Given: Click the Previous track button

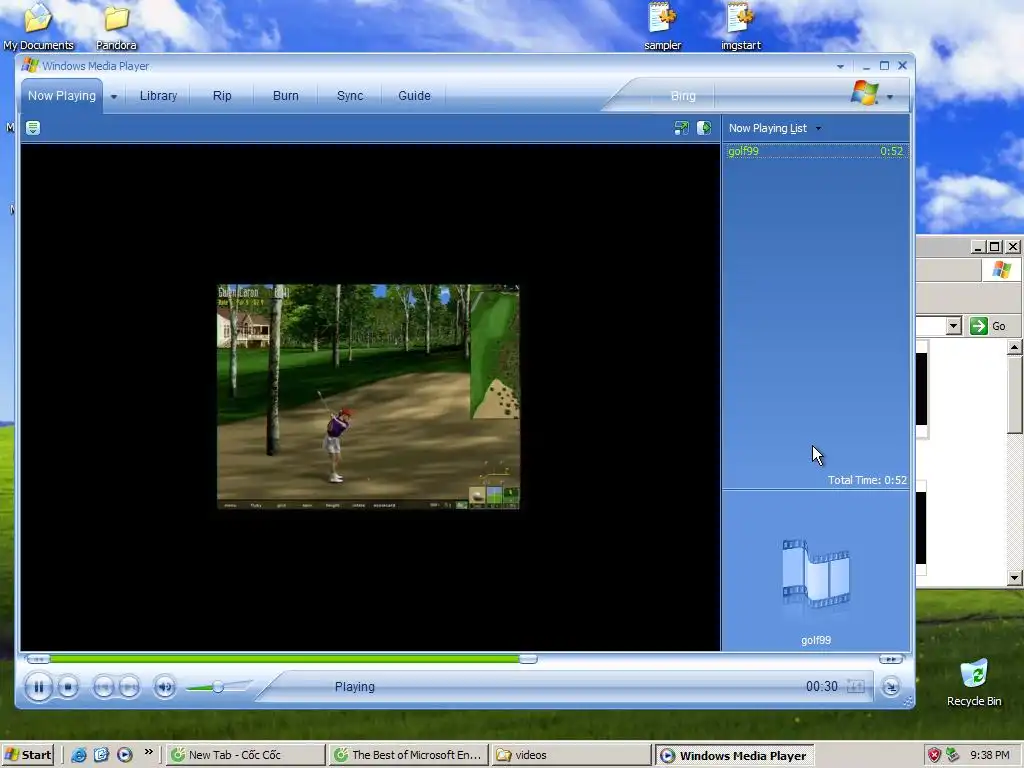Looking at the screenshot, I should 103,686.
